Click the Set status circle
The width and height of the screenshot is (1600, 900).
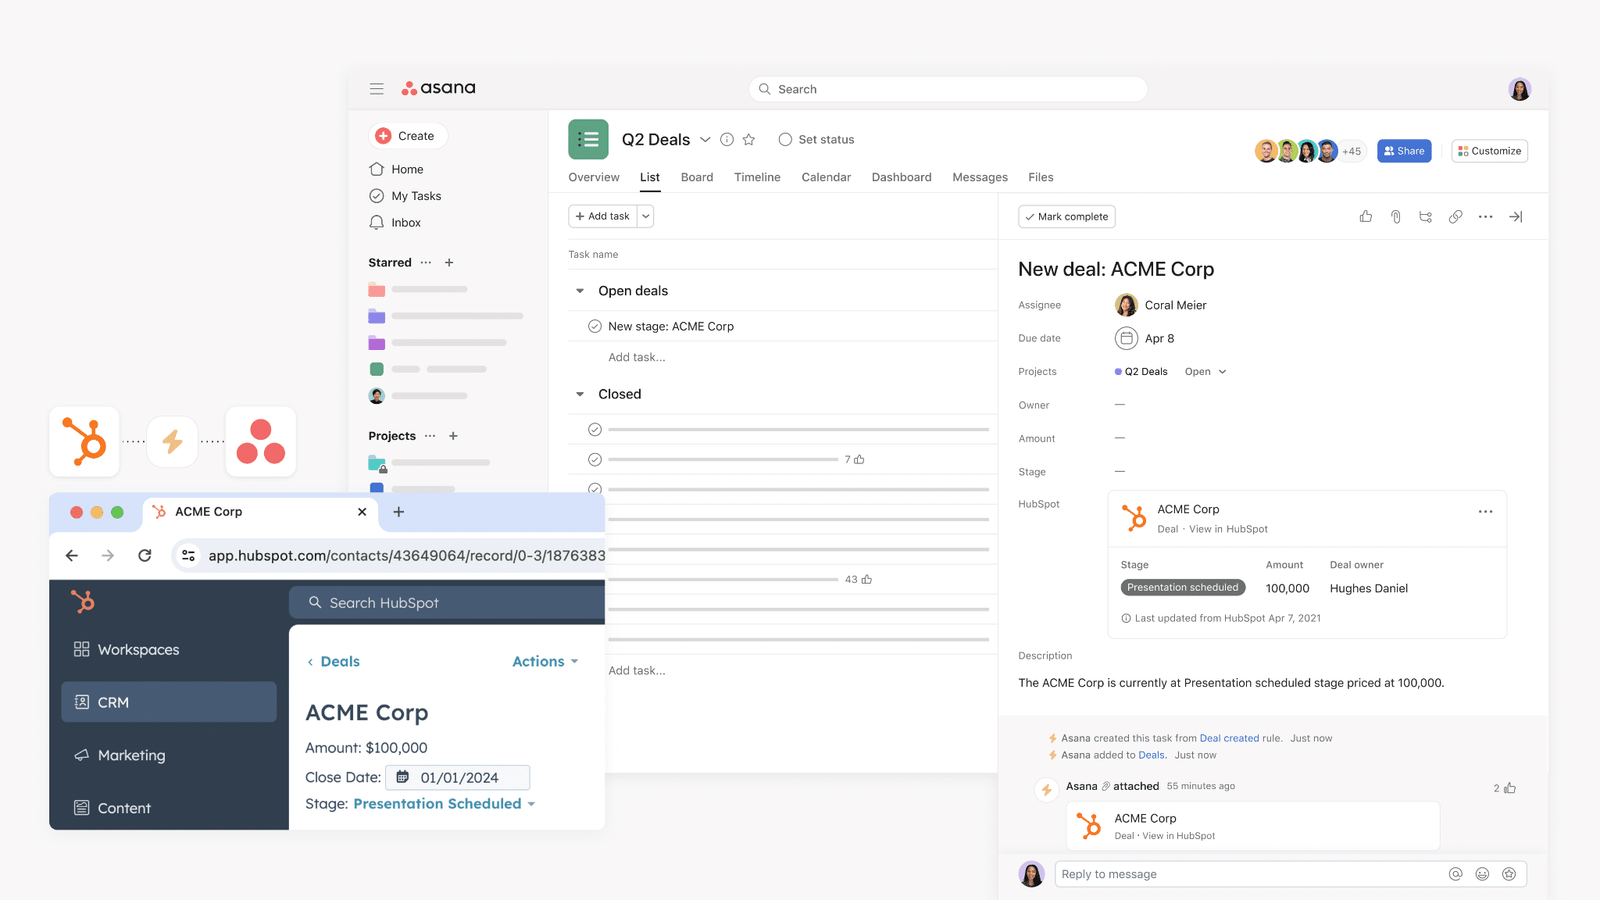(785, 140)
